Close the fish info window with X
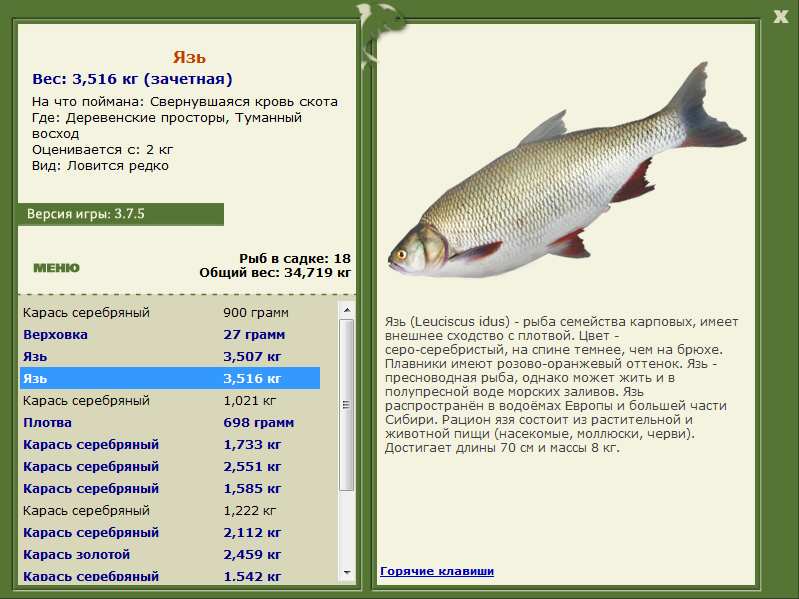Screen dimensions: 799x599 (x=780, y=16)
